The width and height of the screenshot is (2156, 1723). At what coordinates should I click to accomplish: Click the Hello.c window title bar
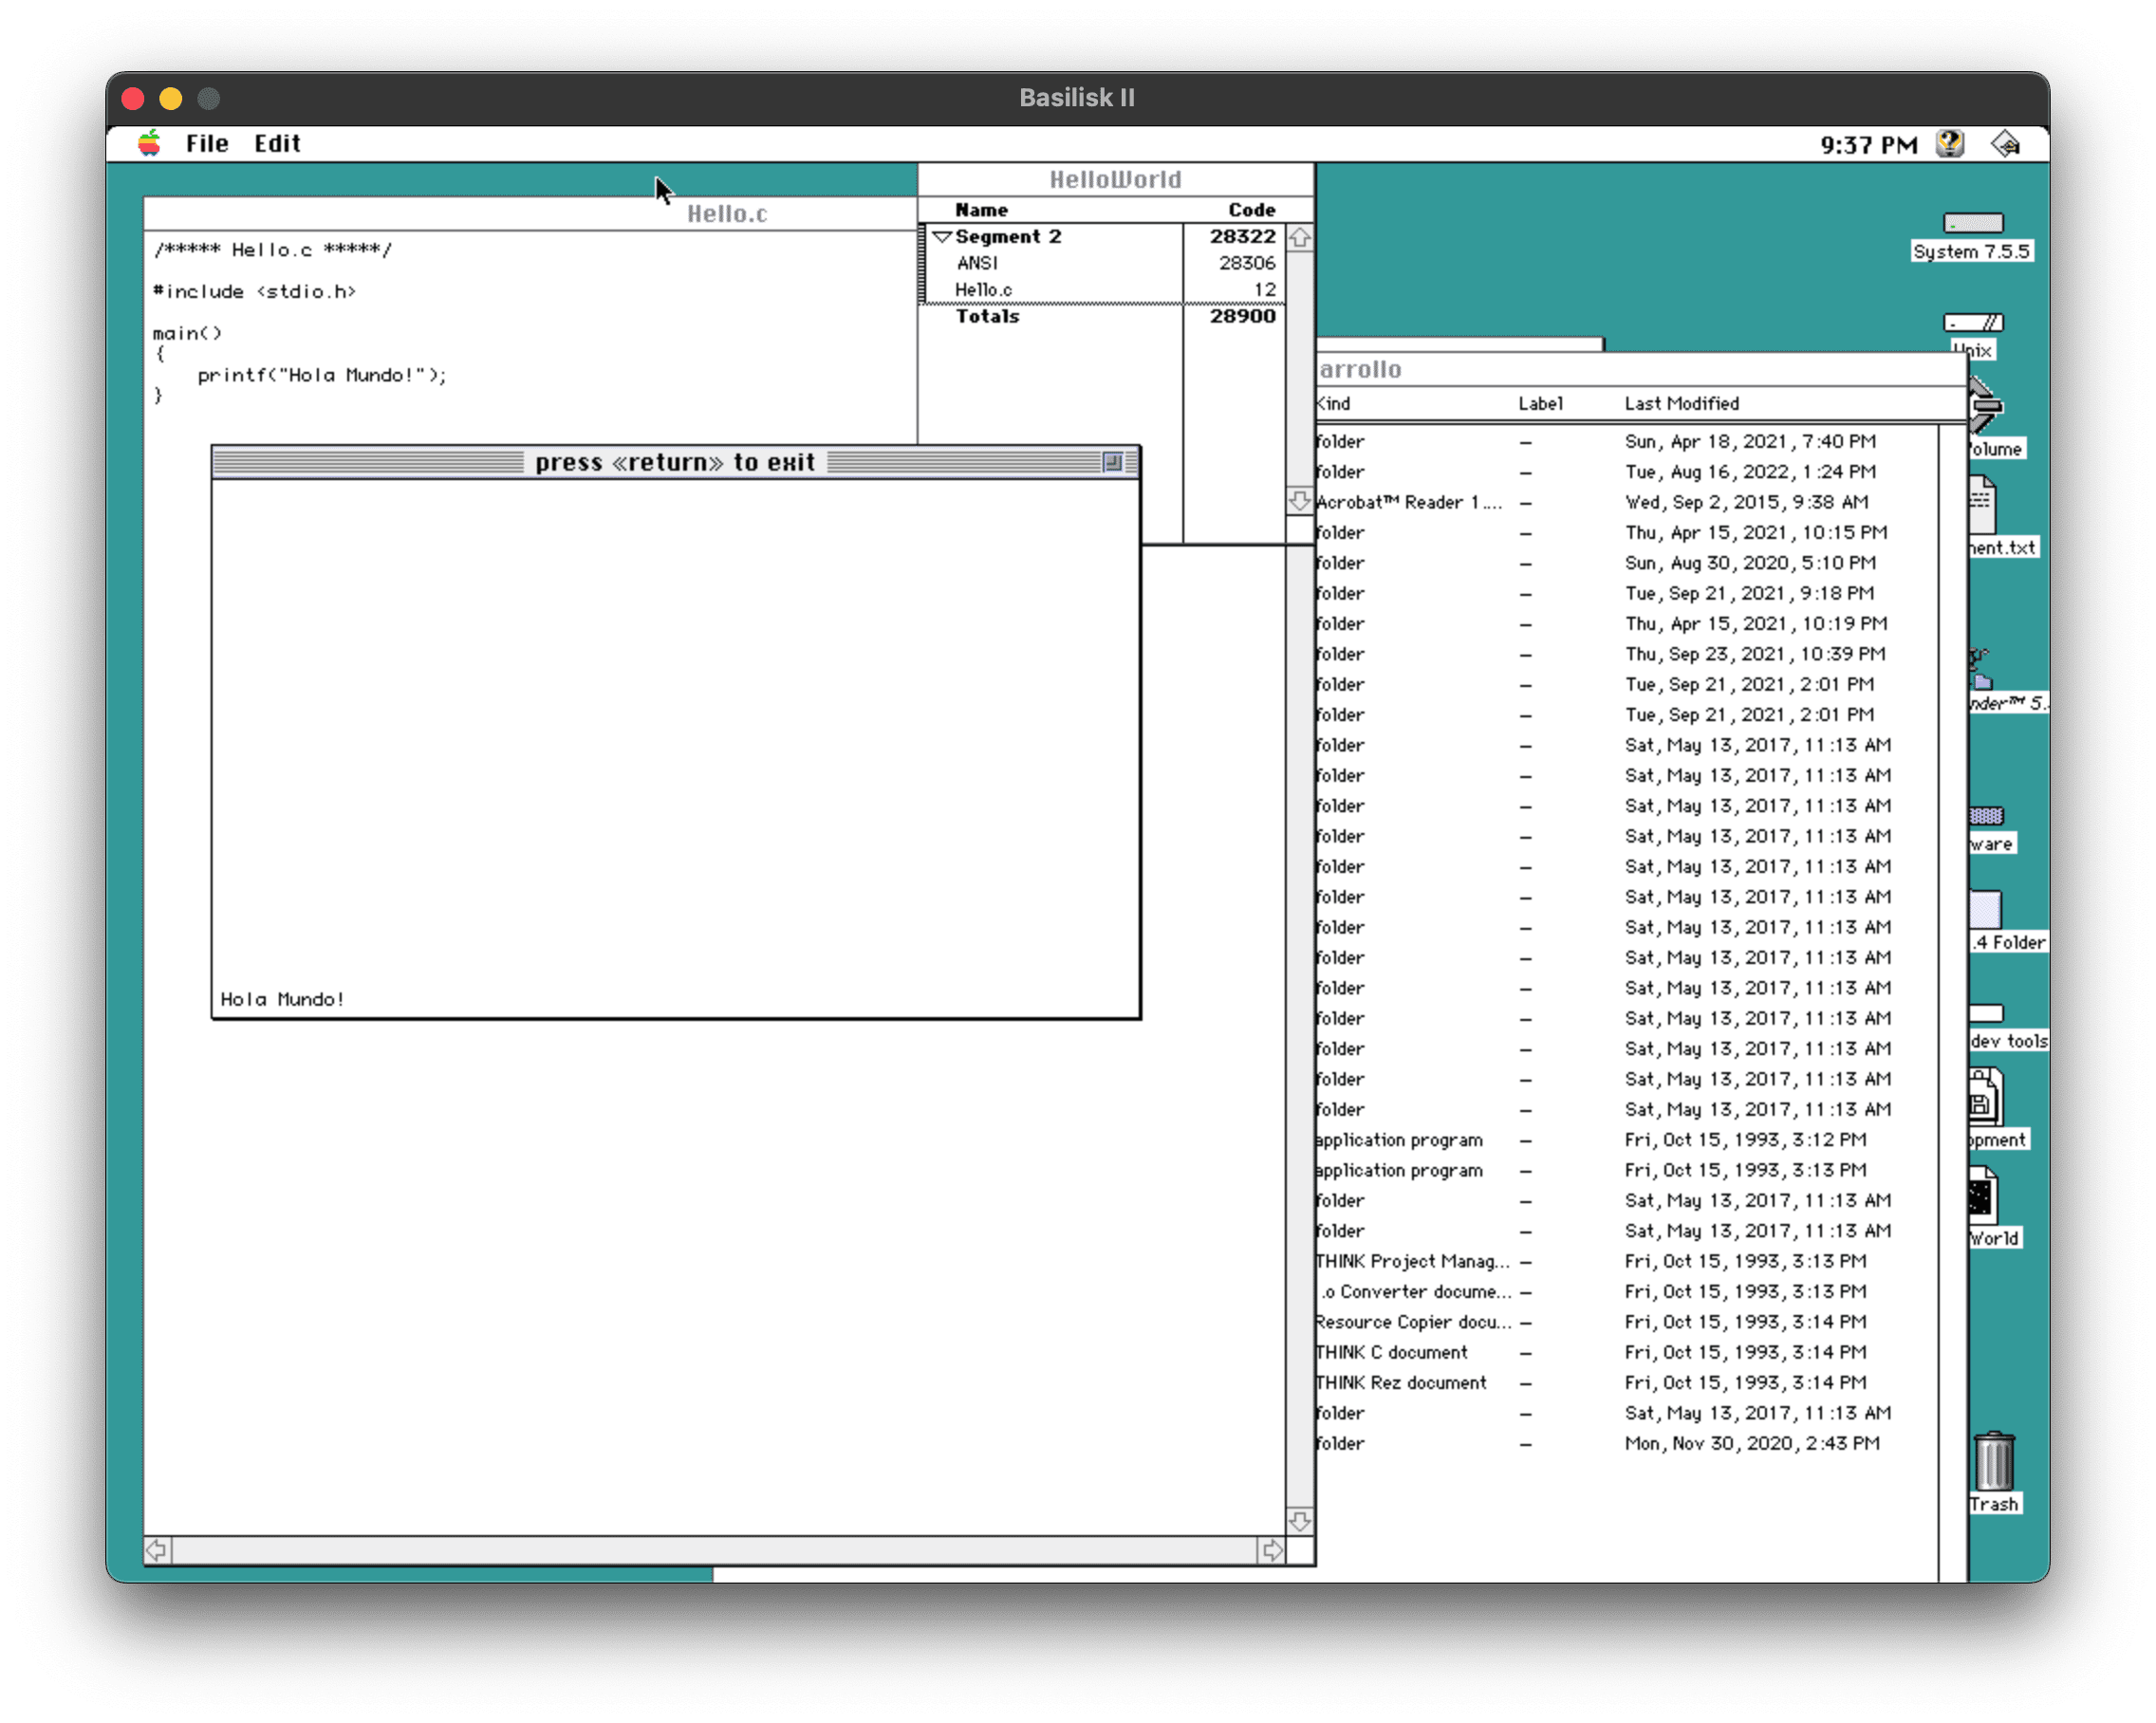(x=531, y=214)
